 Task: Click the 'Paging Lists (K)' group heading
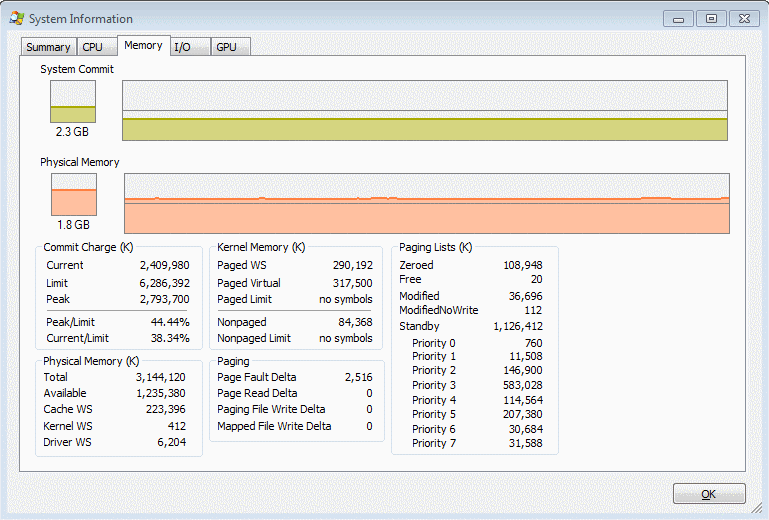(436, 247)
